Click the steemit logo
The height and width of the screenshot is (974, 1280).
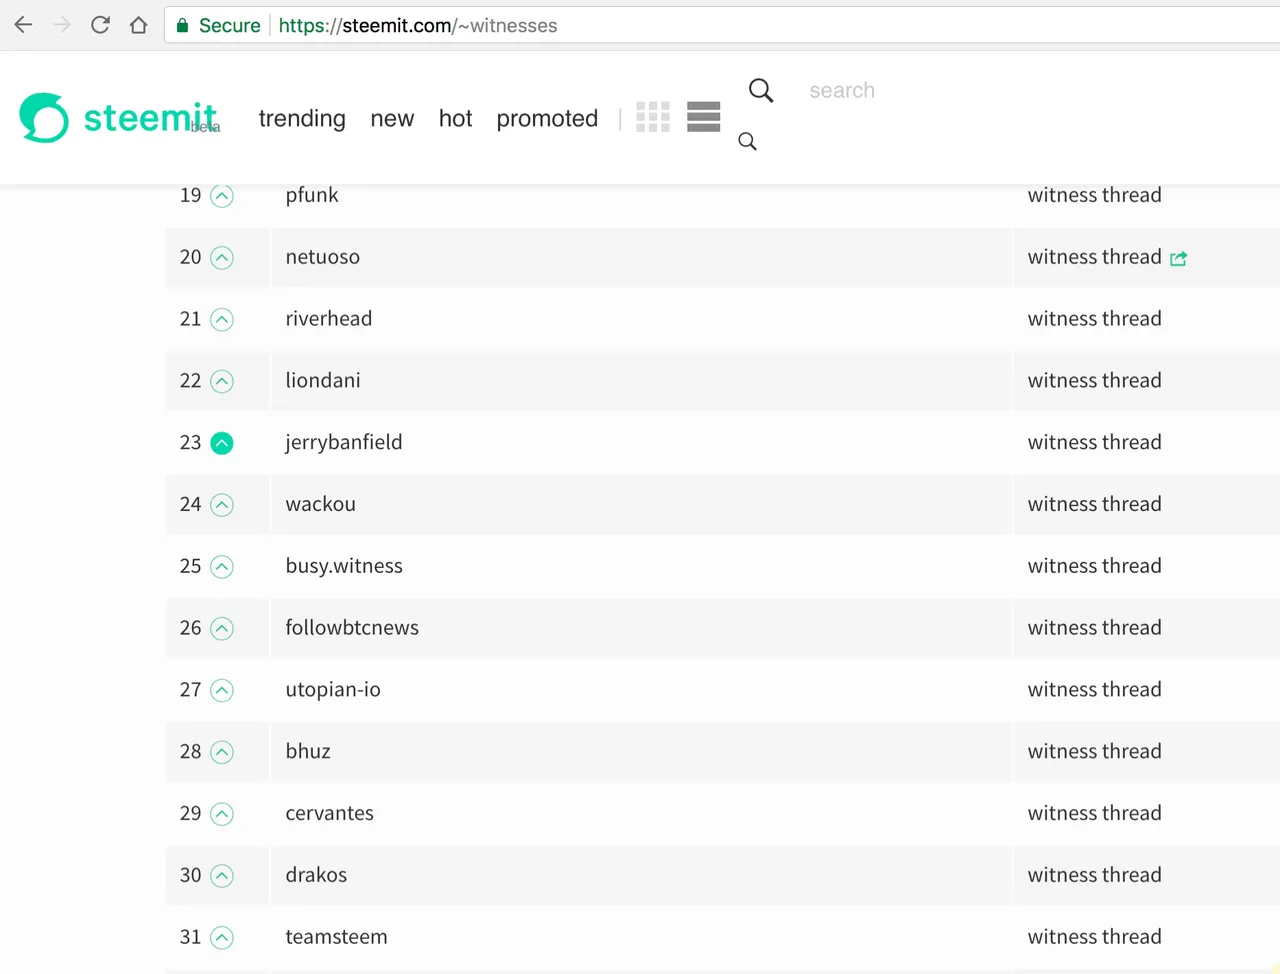119,118
